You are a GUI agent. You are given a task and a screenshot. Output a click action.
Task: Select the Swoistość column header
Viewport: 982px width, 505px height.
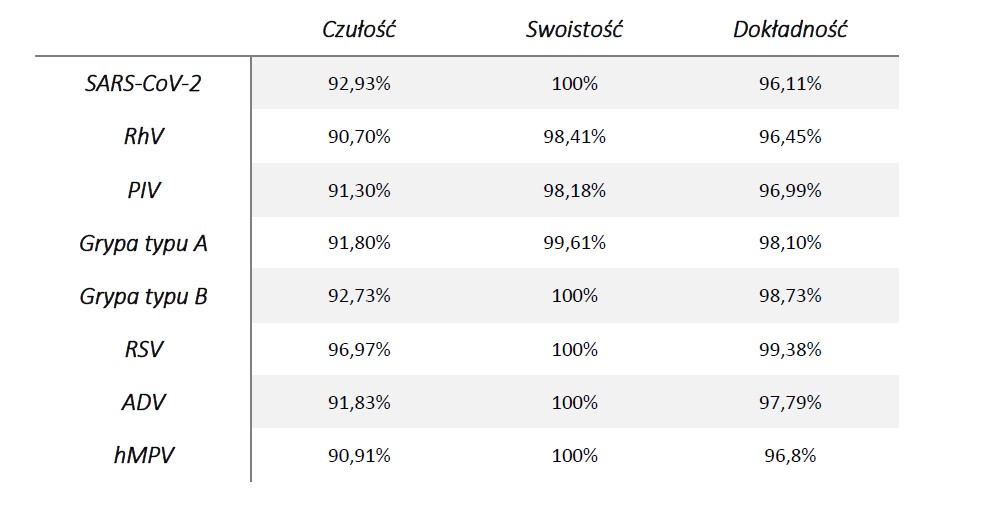coord(574,29)
